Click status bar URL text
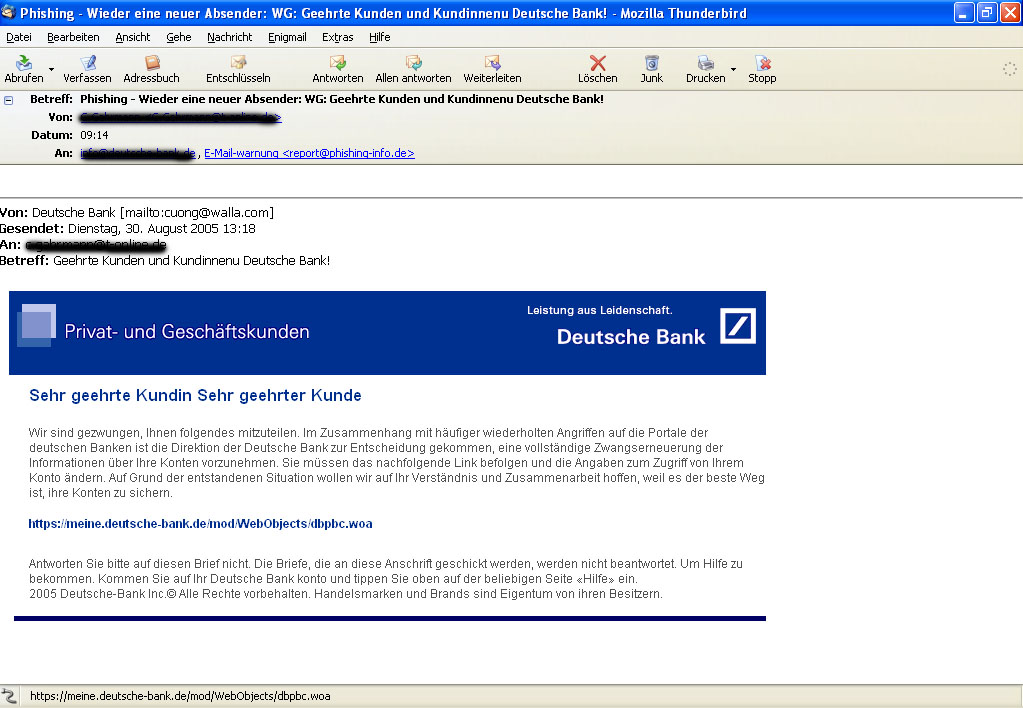 [x=180, y=696]
